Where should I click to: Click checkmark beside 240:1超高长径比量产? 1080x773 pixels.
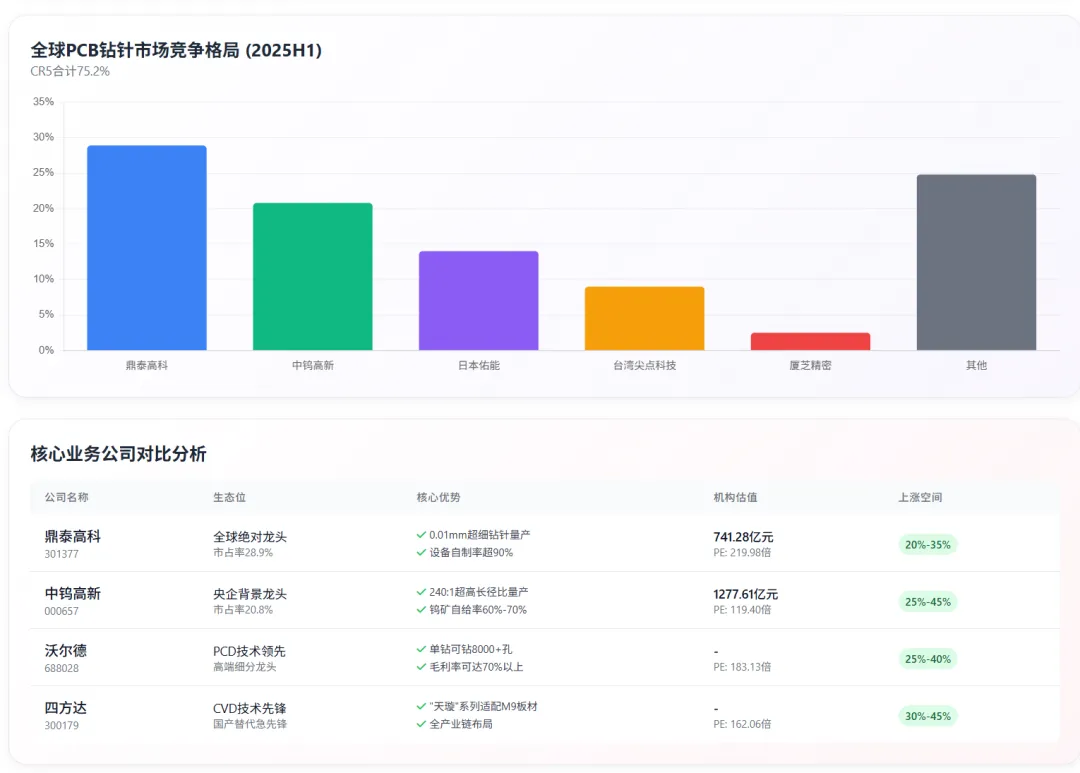tap(421, 592)
